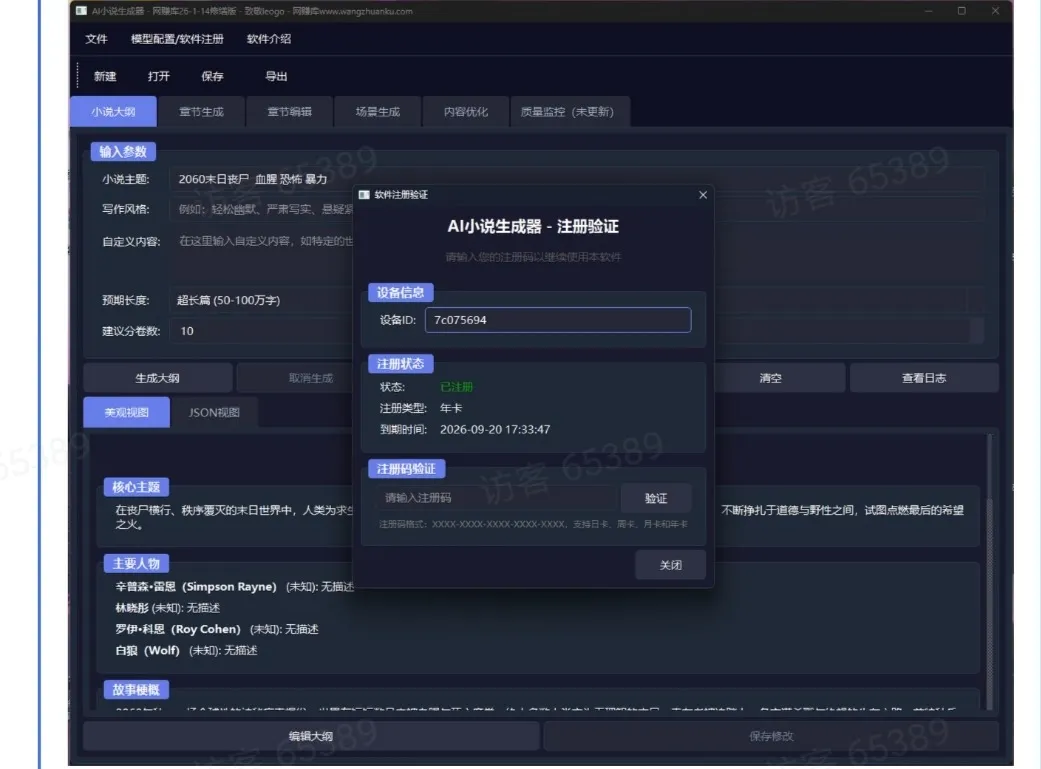Click the 核心主题 section label
The width and height of the screenshot is (1041, 769).
pos(136,487)
